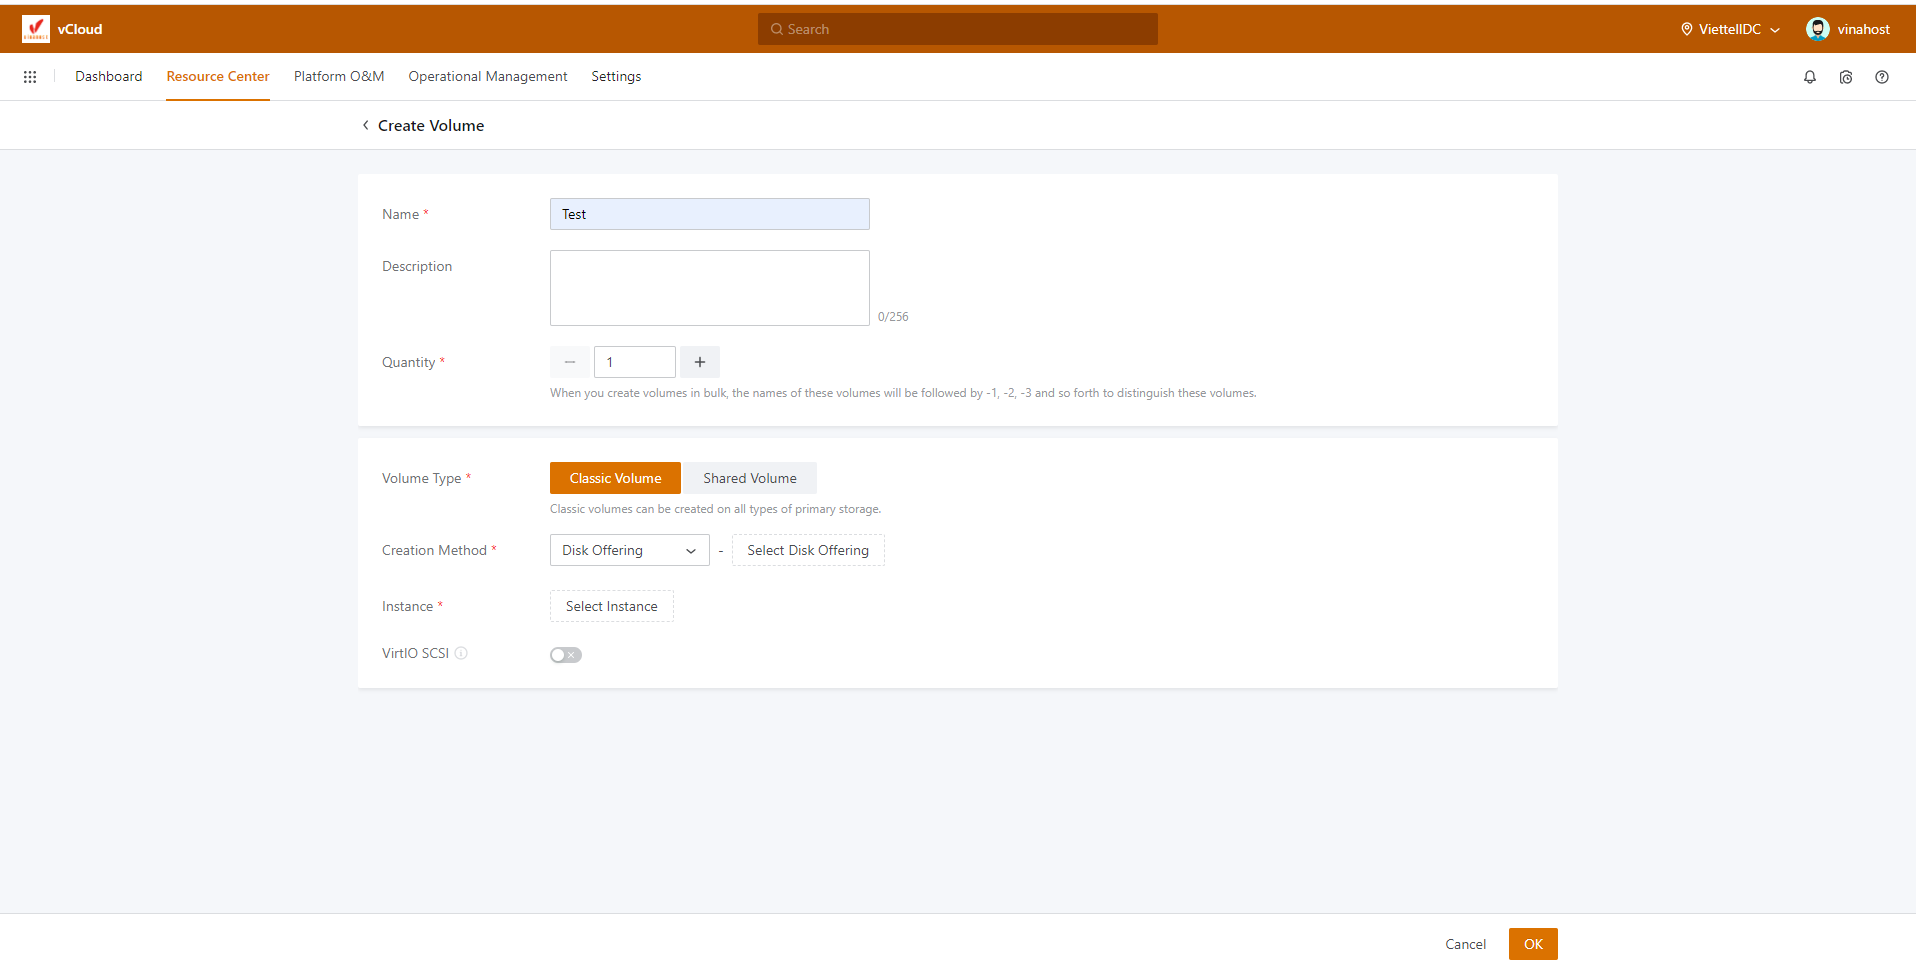Select Classic Volume type

[x=615, y=478]
